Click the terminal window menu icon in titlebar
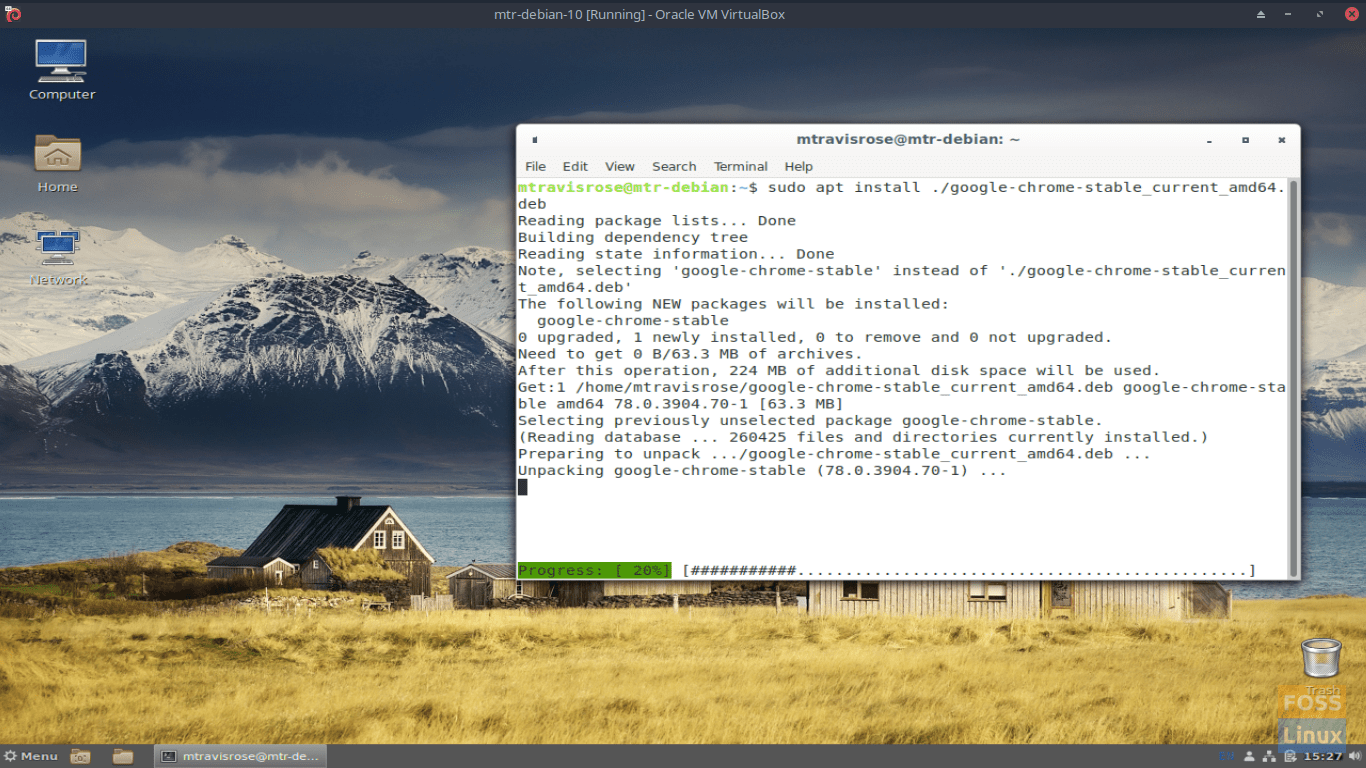The width and height of the screenshot is (1366, 768). coord(535,140)
